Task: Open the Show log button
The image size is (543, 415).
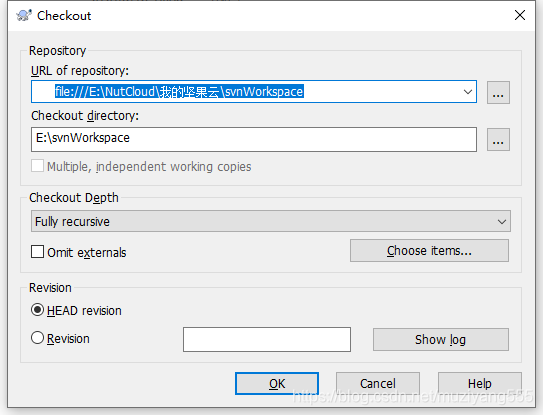Action: click(x=440, y=339)
